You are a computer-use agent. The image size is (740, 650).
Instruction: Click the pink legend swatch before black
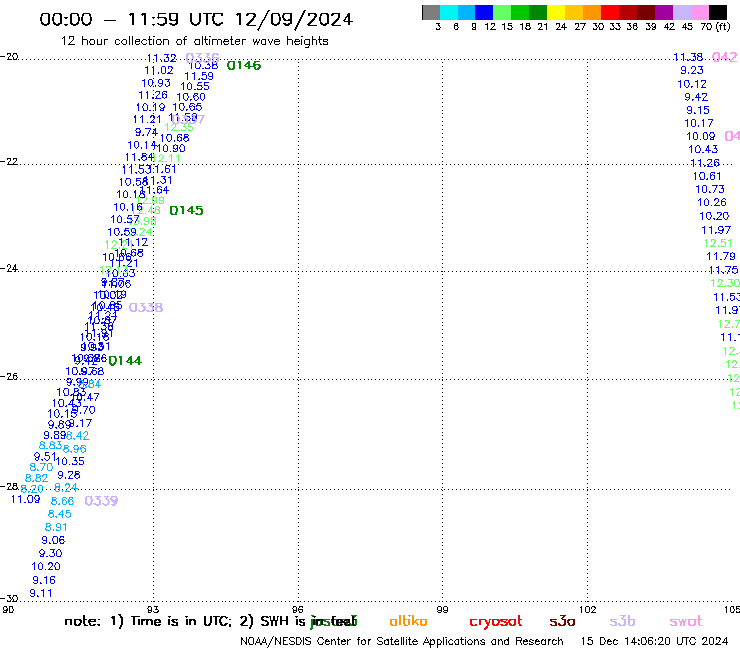coord(700,12)
